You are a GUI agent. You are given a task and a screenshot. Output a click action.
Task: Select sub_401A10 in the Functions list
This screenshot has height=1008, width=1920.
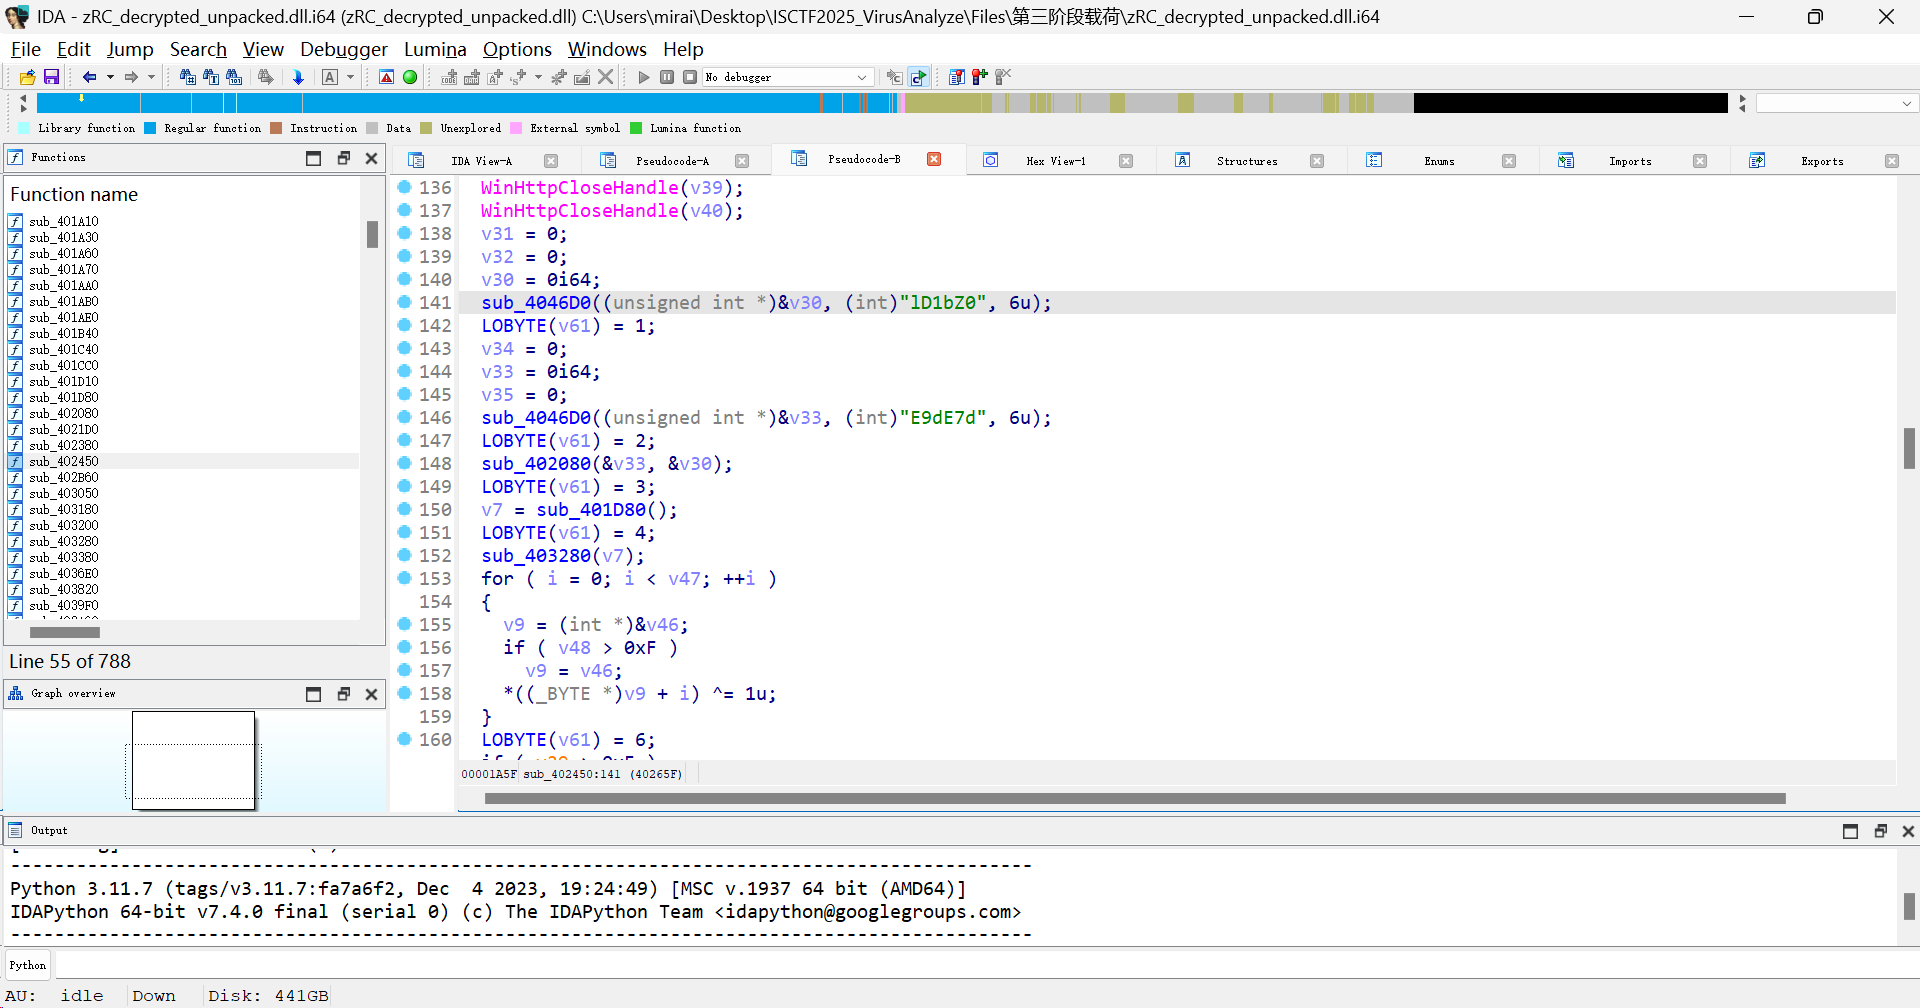pyautogui.click(x=63, y=221)
